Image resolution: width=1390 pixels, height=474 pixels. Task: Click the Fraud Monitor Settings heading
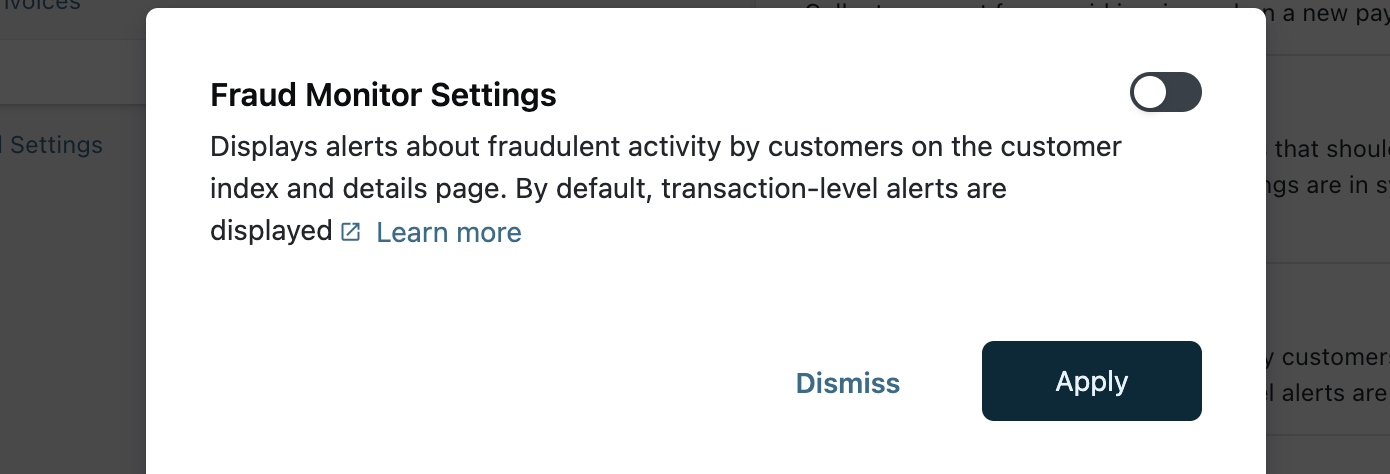(x=383, y=95)
